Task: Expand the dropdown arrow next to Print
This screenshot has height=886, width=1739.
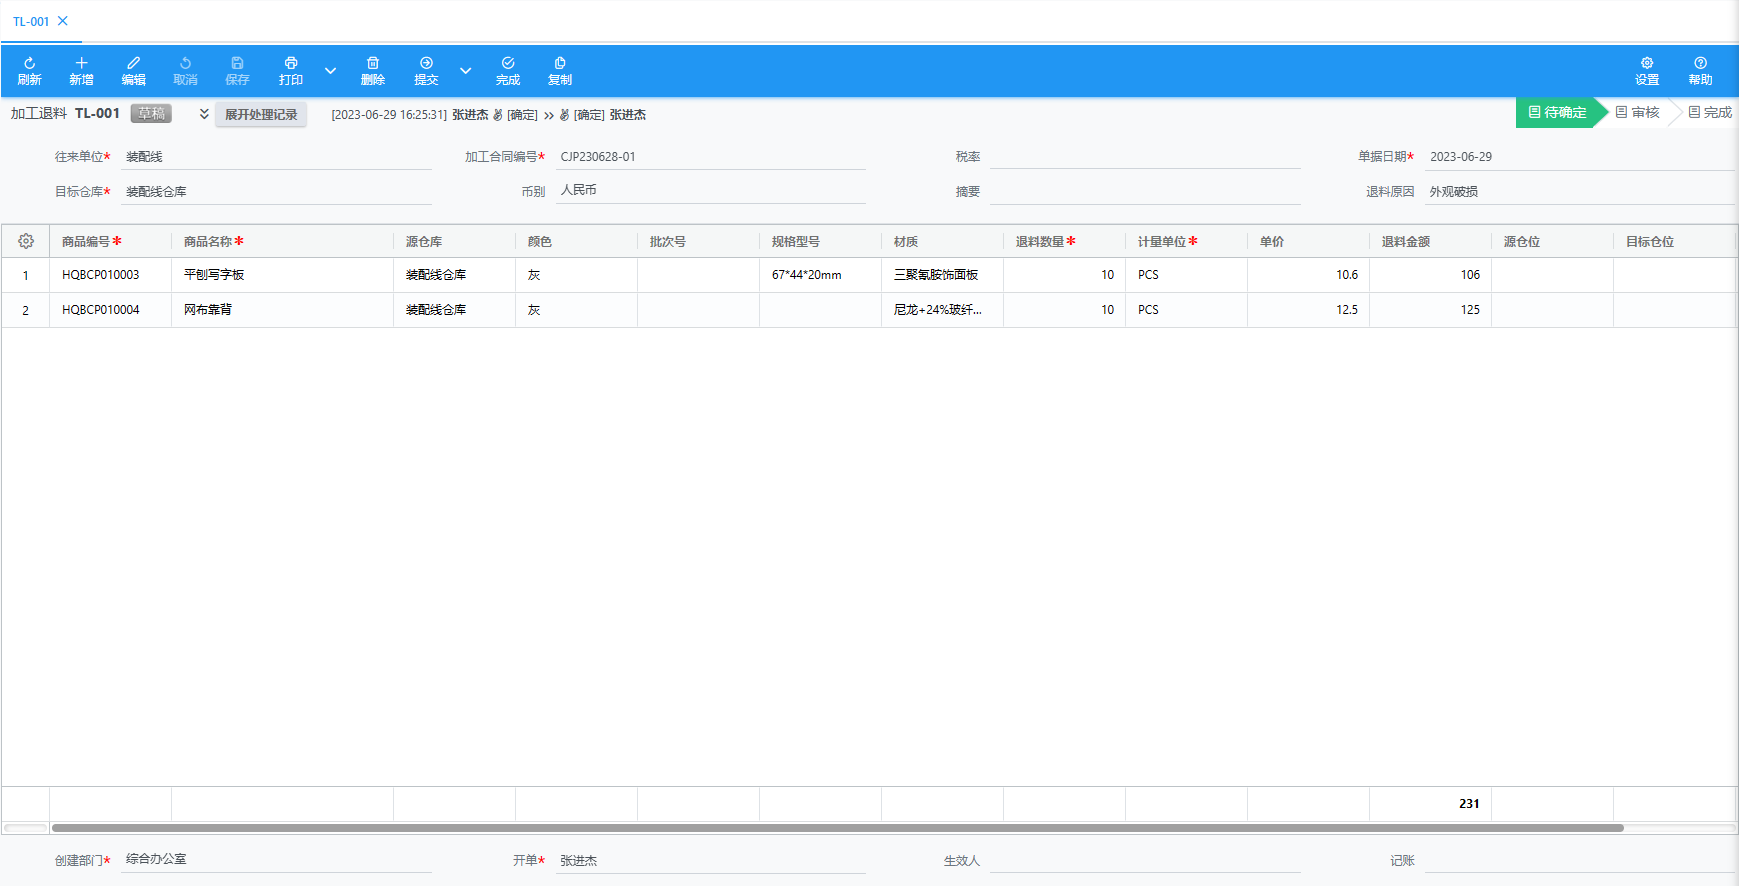Action: click(x=330, y=70)
